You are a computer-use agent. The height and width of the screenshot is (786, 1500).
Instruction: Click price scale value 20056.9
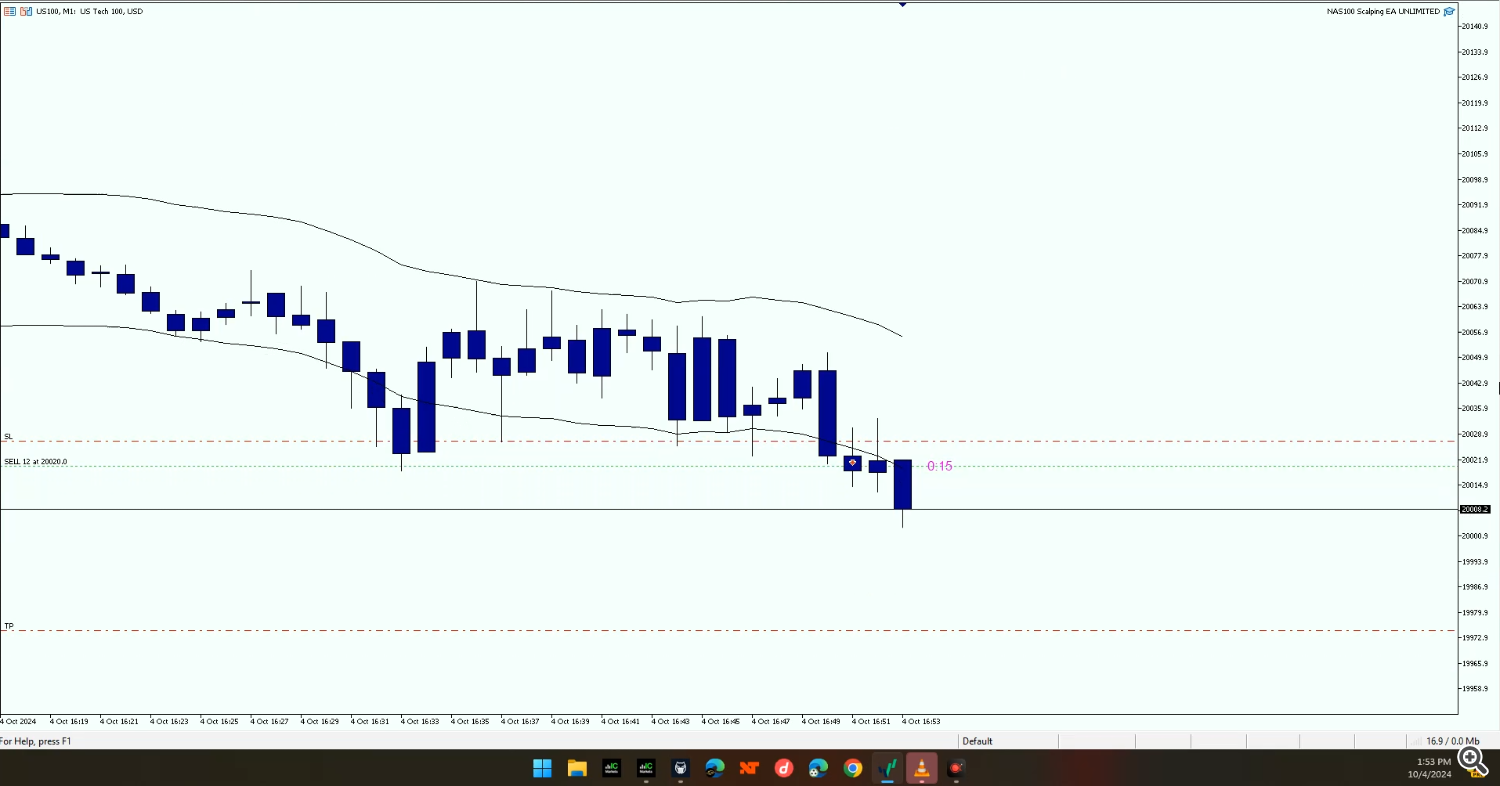tap(1475, 332)
